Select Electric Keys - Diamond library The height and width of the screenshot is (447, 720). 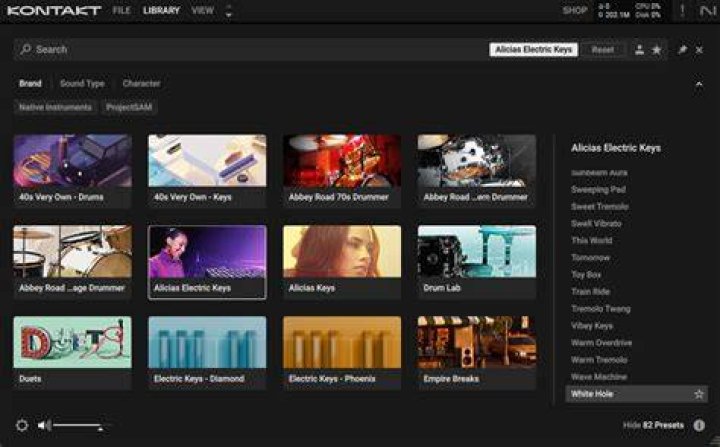[x=207, y=353]
